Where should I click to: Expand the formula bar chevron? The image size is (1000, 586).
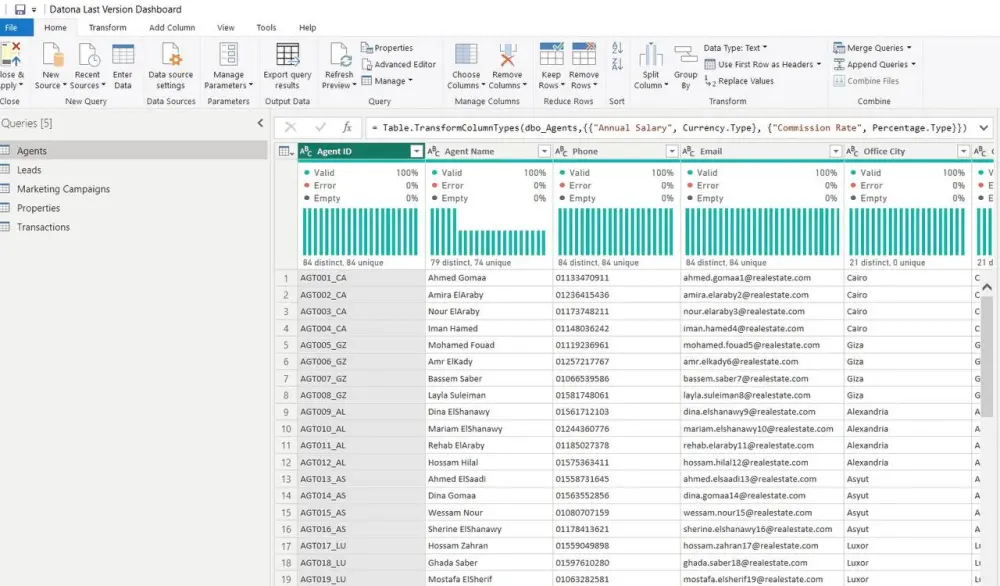click(984, 128)
